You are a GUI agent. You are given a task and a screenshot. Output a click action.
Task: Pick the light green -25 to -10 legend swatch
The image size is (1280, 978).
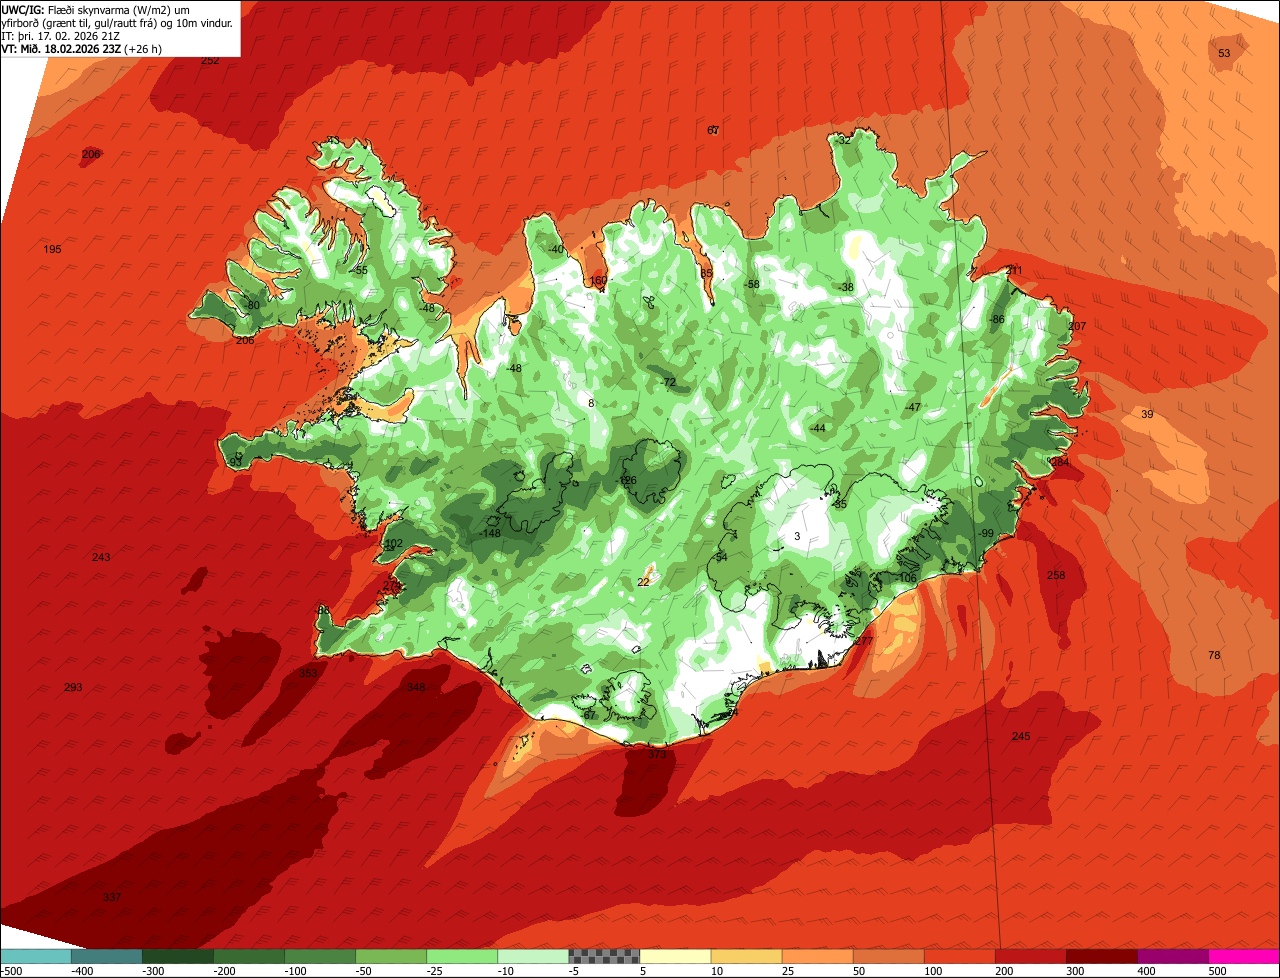pos(462,956)
